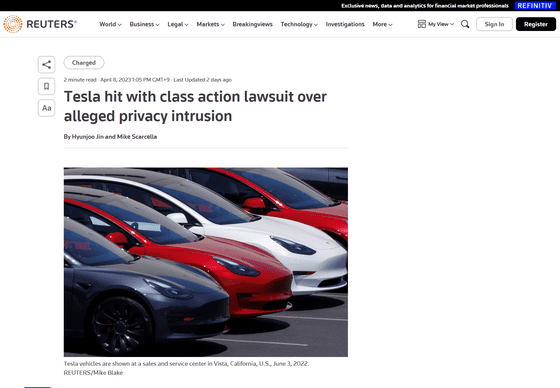The image size is (560, 388).
Task: Click the exclusive news banner text
Action: 425,6
